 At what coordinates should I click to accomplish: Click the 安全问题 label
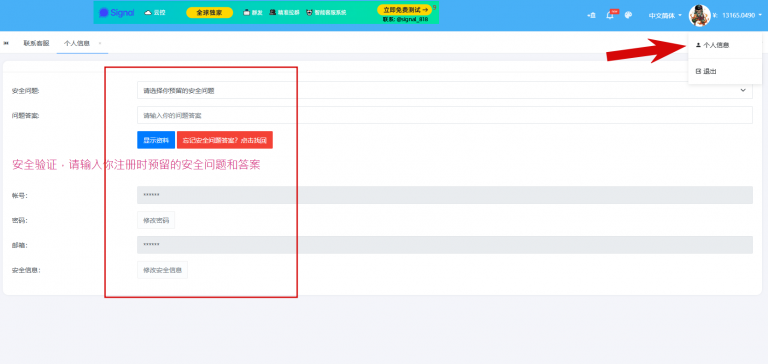[25, 91]
